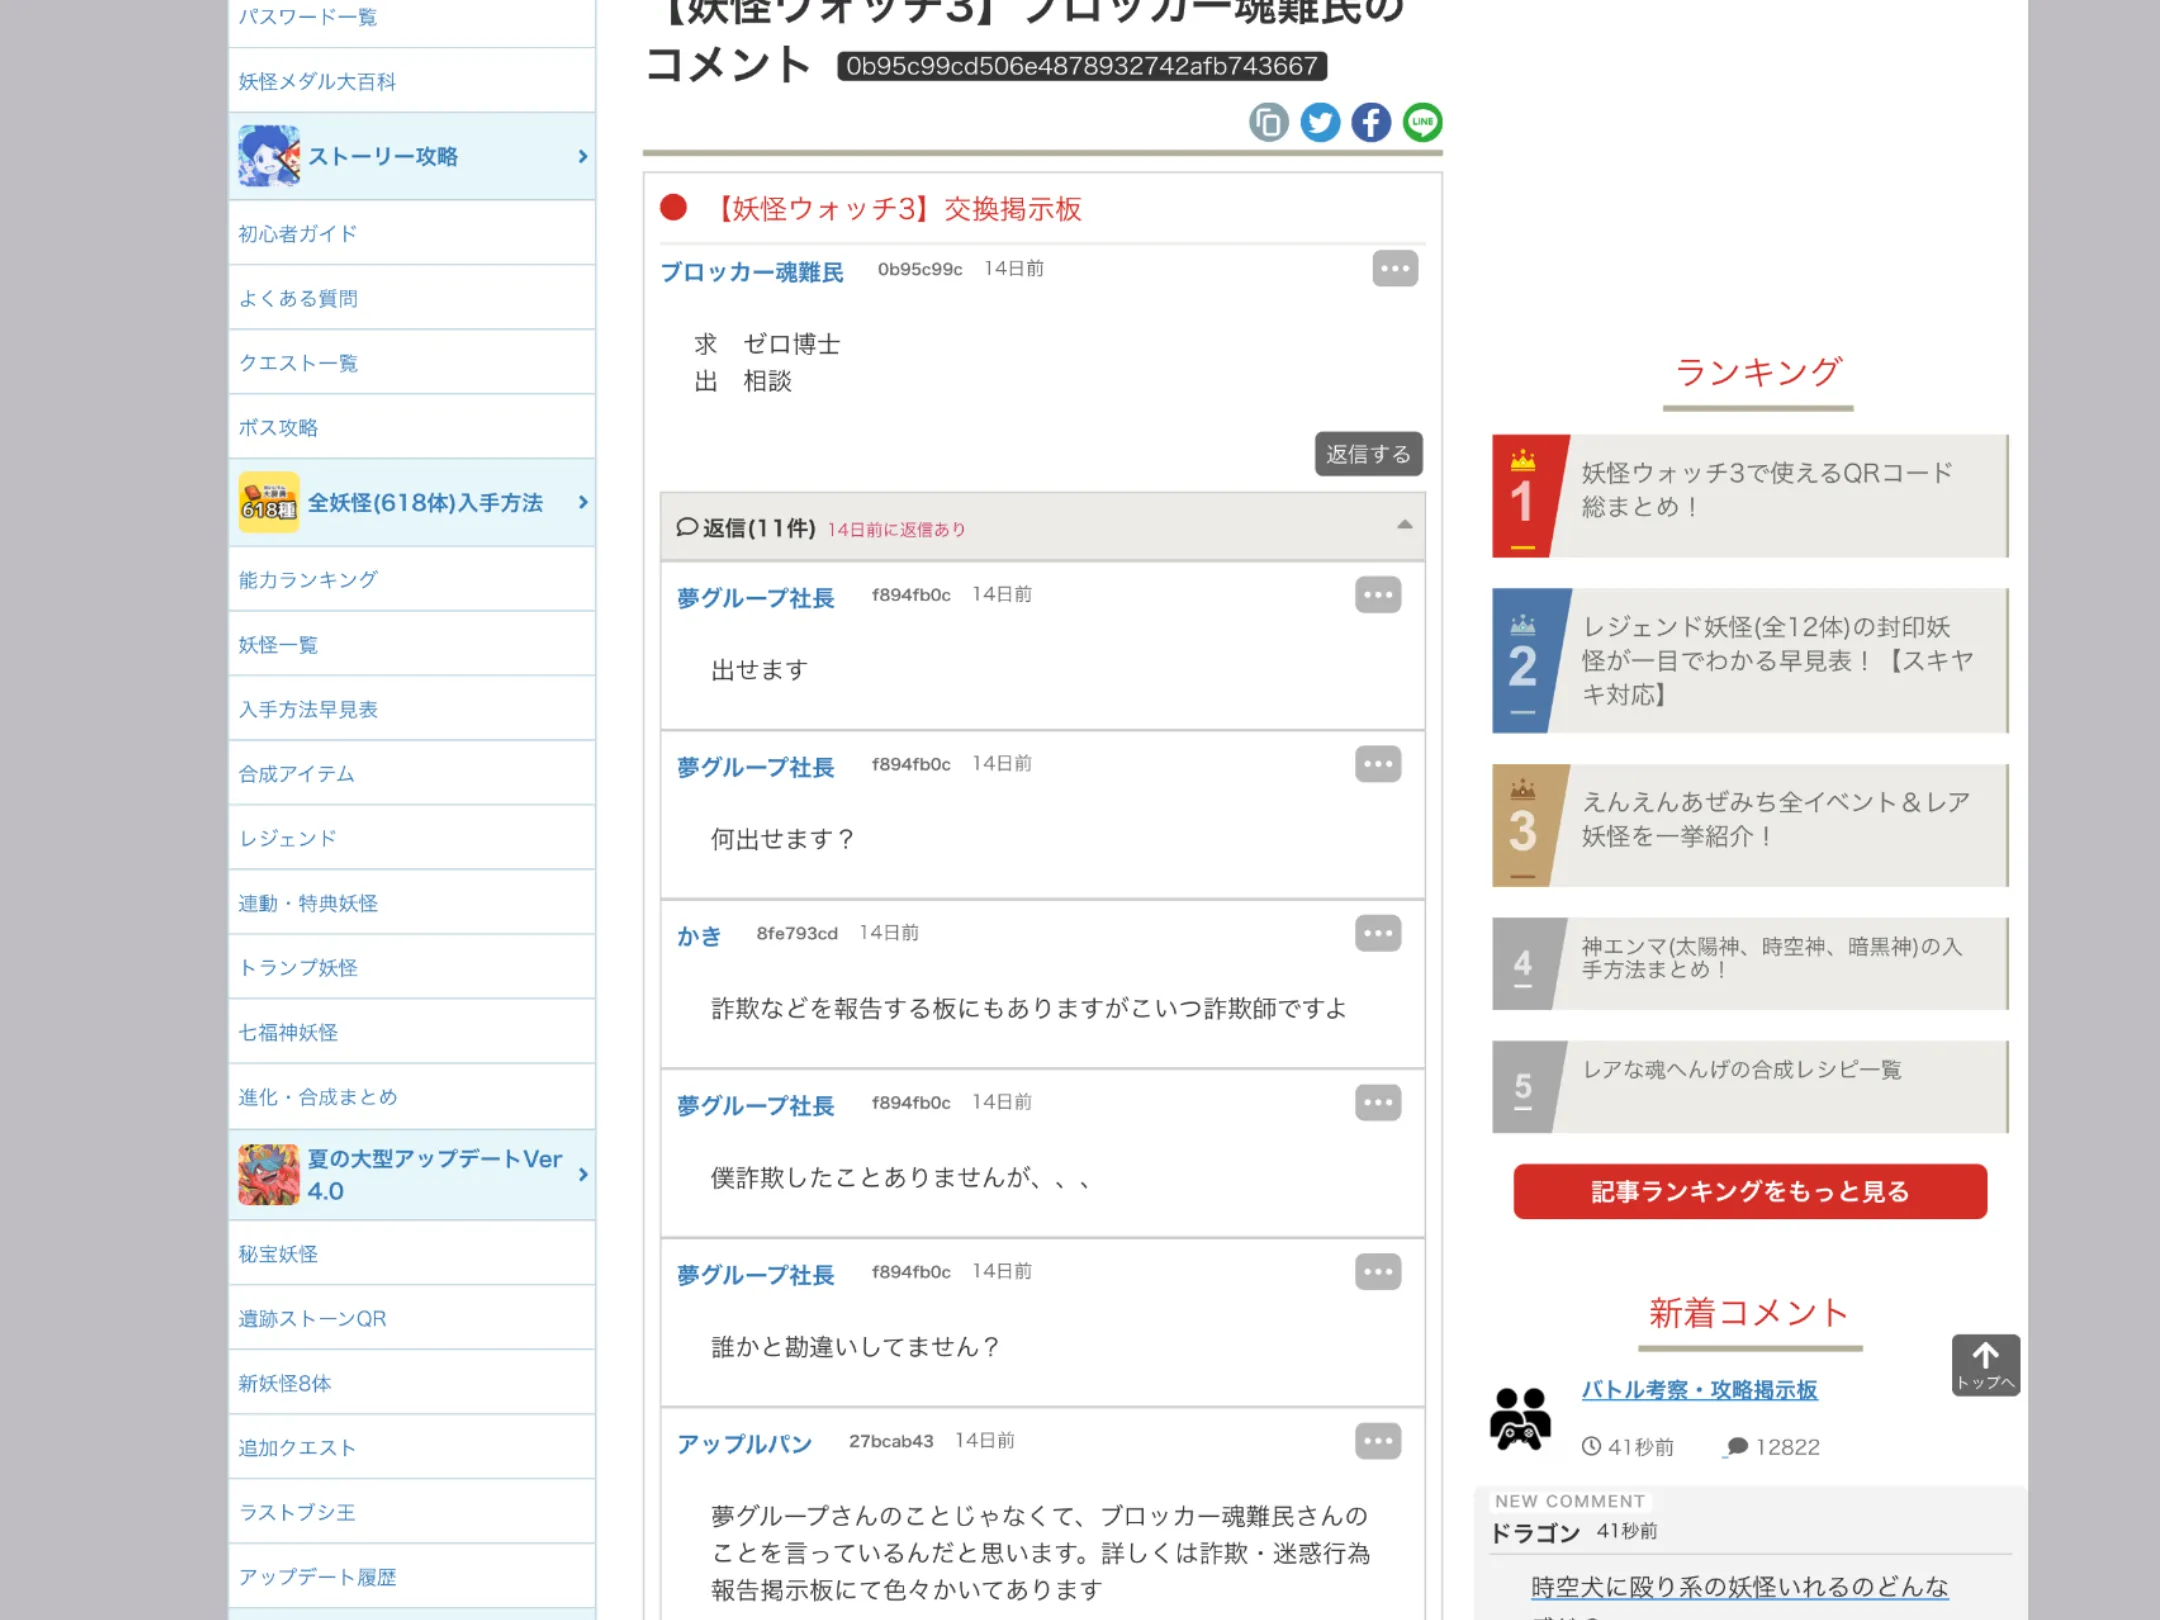The width and height of the screenshot is (2160, 1620).
Task: Open 初心者ガイド sidebar item
Action: 412,233
